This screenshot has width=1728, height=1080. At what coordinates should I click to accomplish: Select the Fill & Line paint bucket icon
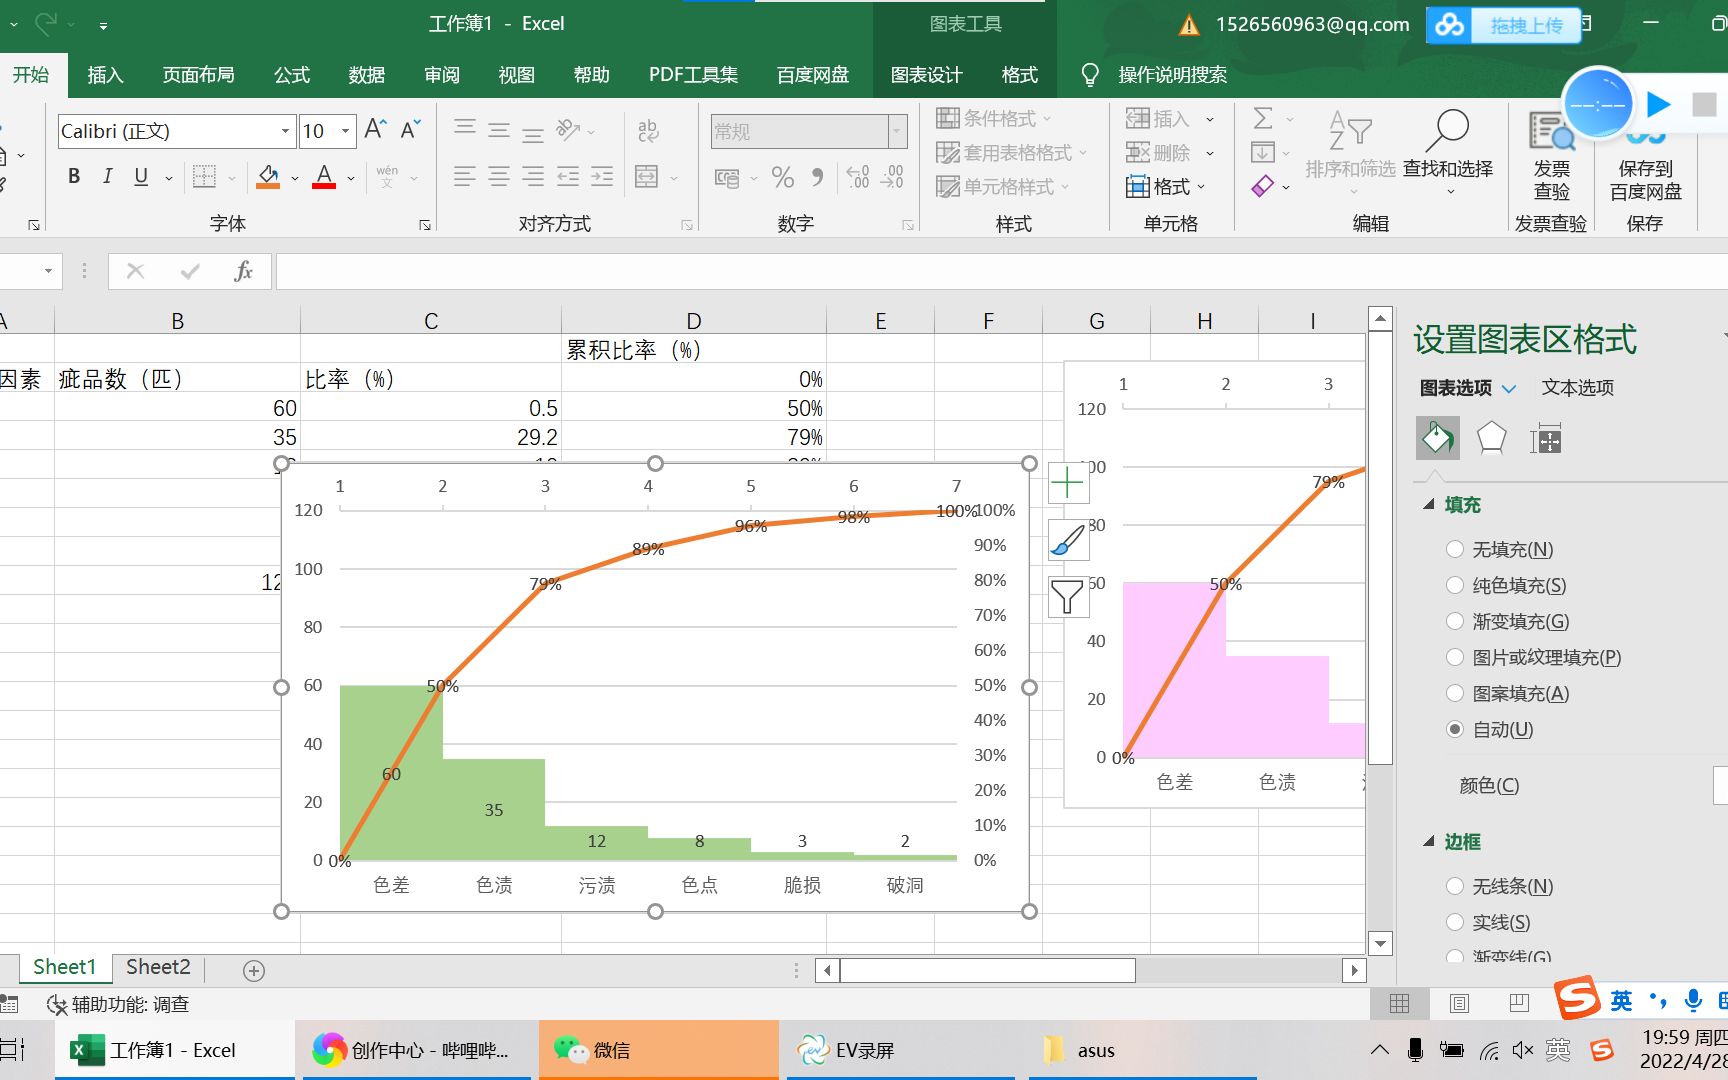(x=1437, y=437)
